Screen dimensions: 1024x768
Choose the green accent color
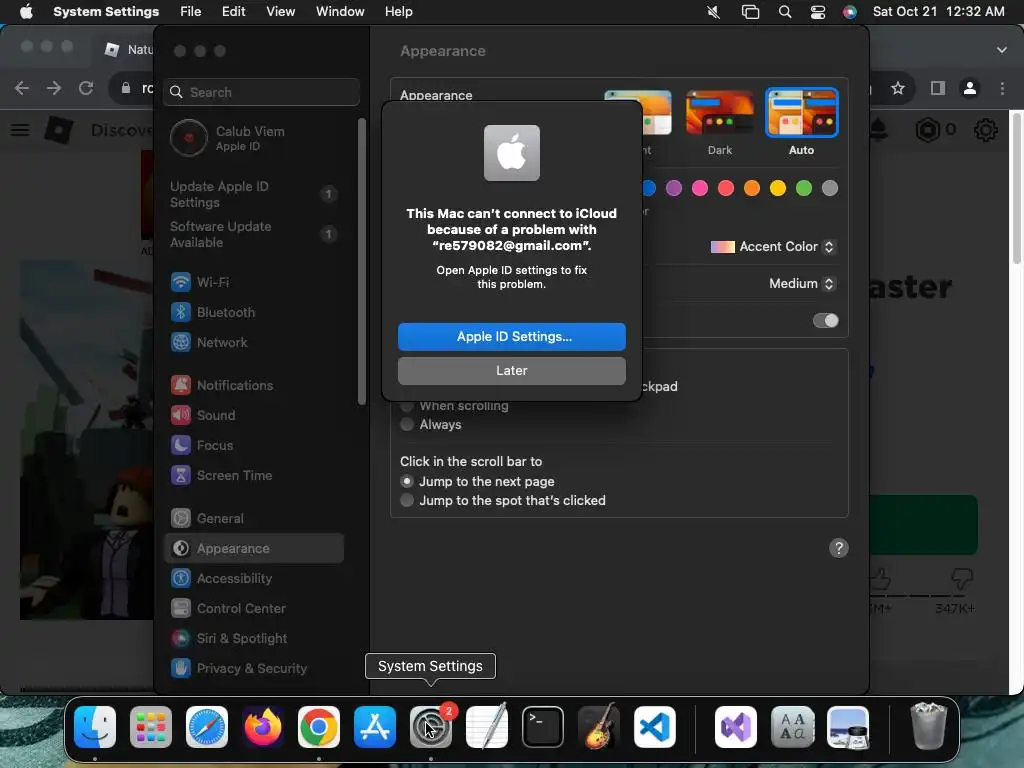point(804,188)
